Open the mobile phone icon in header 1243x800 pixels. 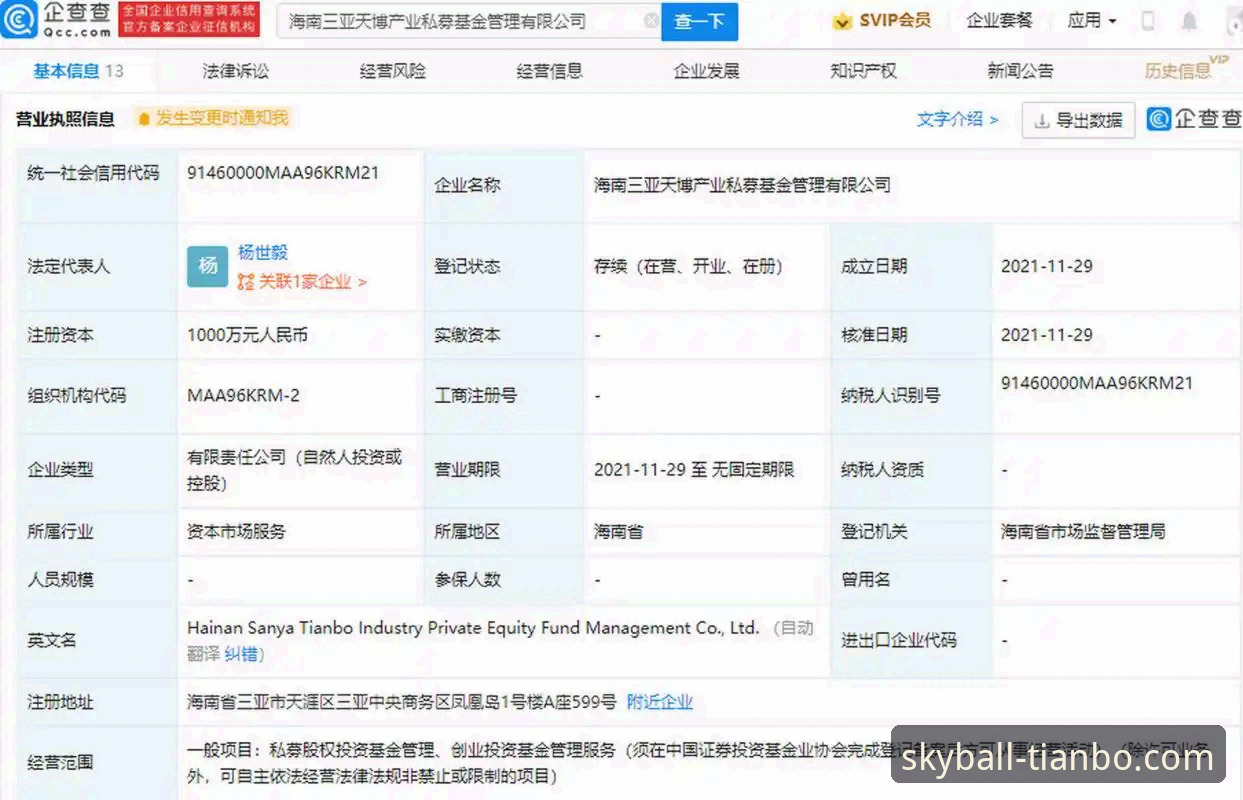click(1148, 20)
